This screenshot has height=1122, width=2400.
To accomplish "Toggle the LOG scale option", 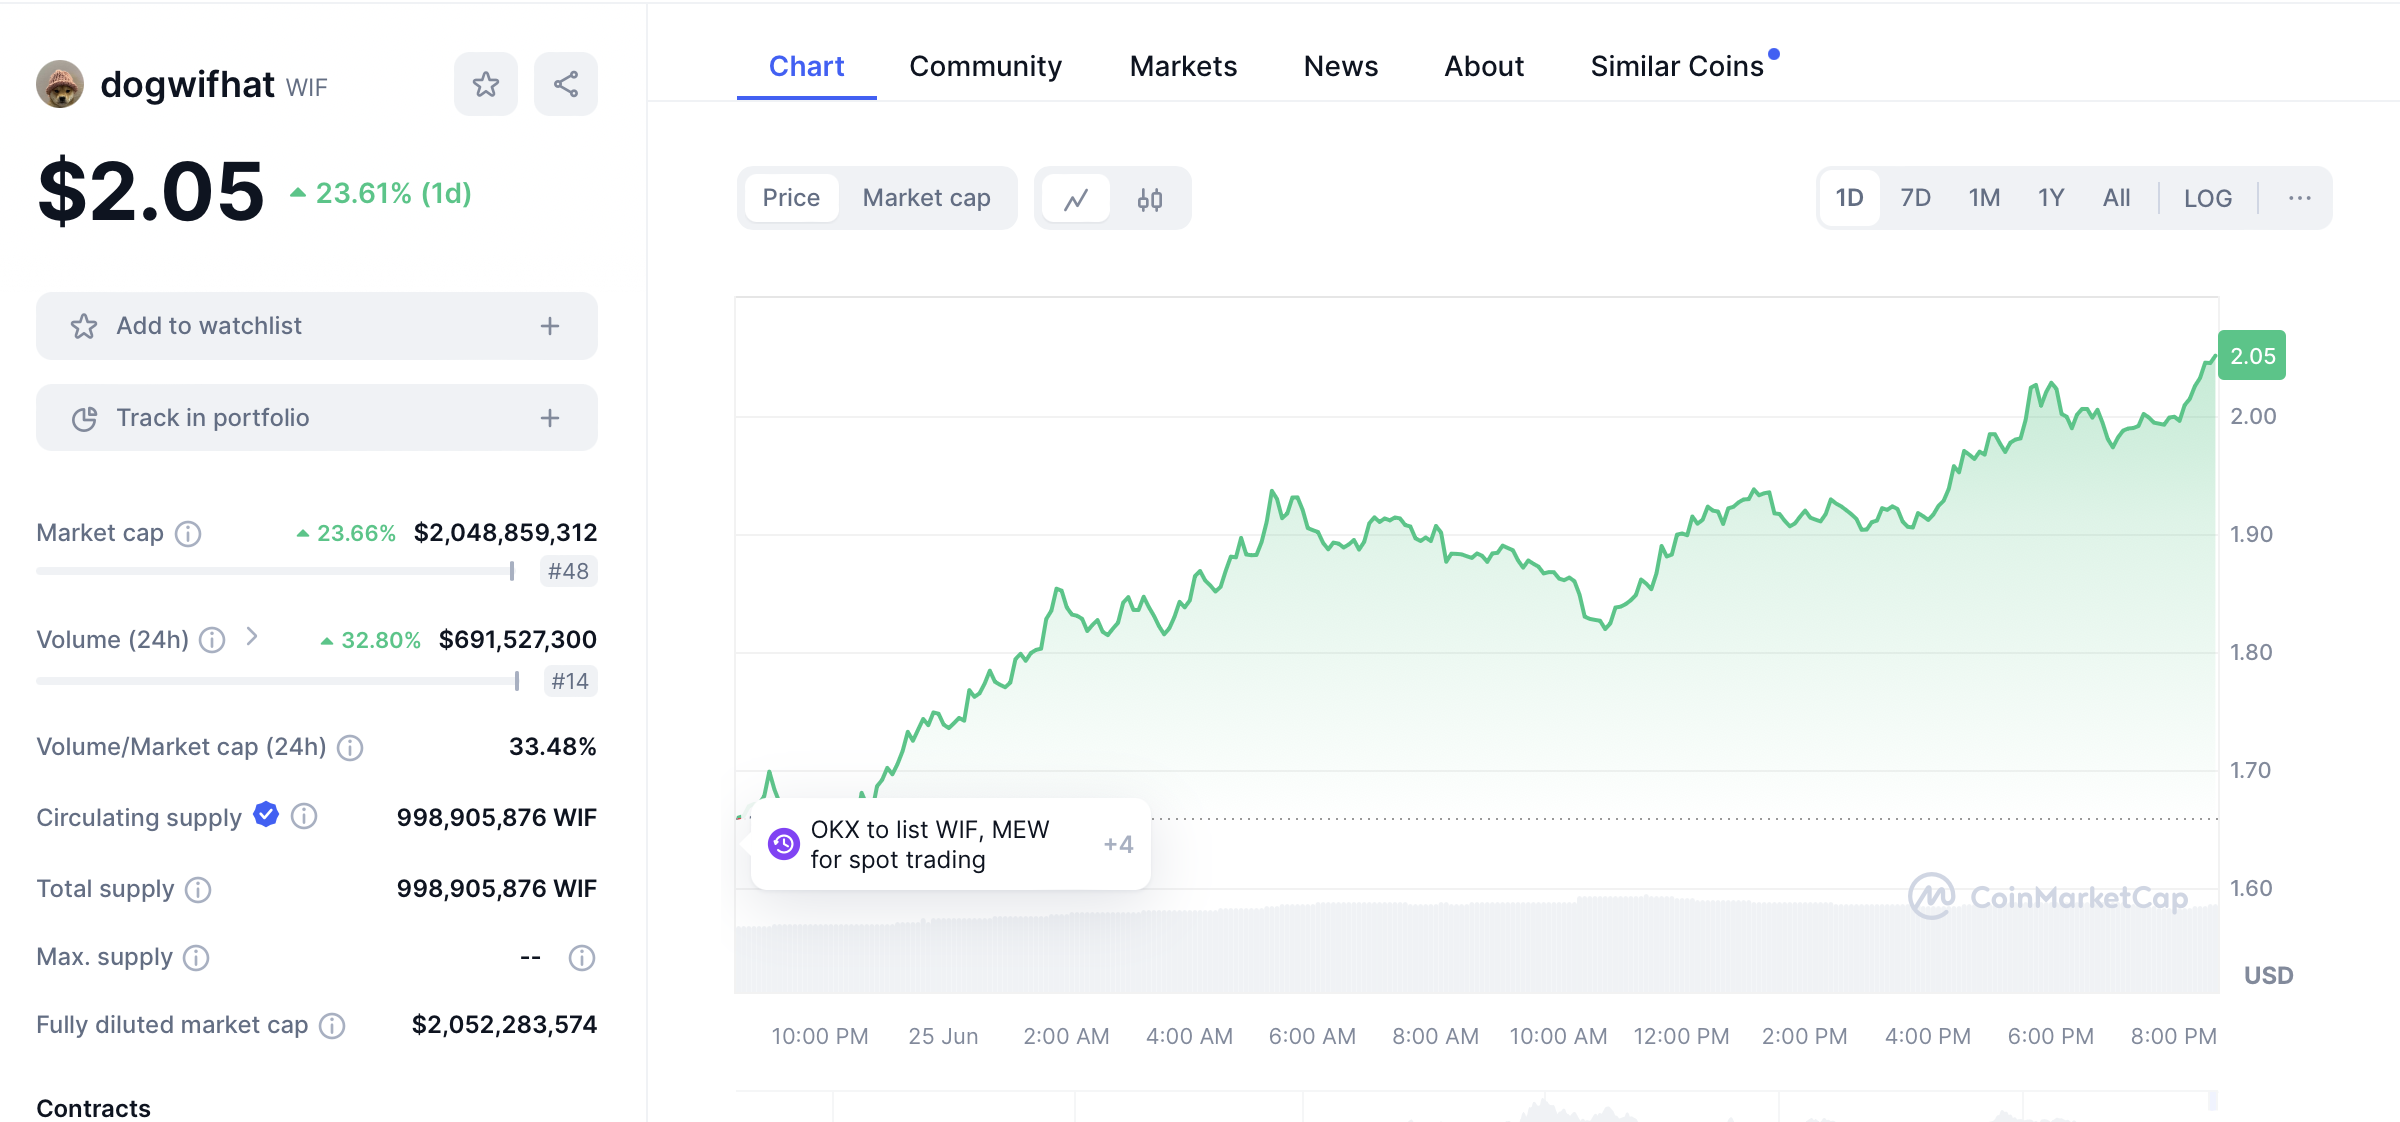I will tap(2207, 198).
